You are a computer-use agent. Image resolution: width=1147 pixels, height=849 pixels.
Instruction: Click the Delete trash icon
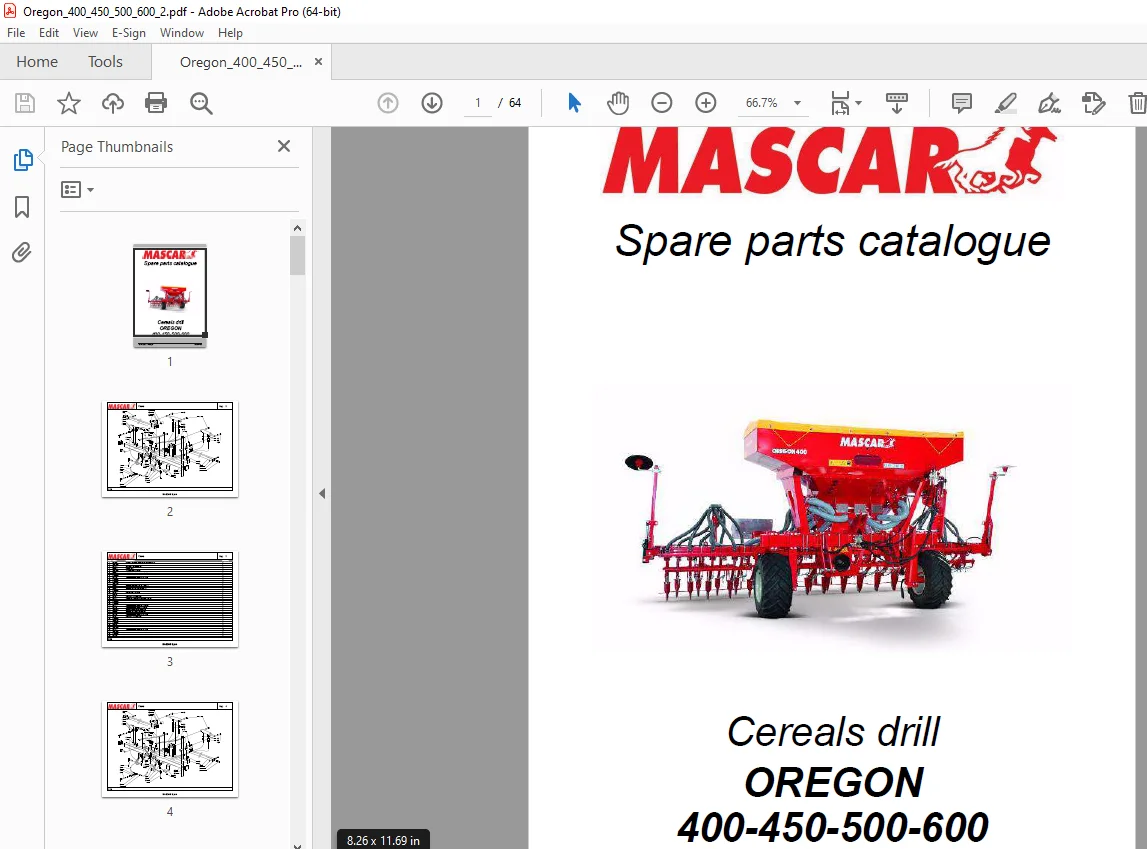coord(1137,103)
